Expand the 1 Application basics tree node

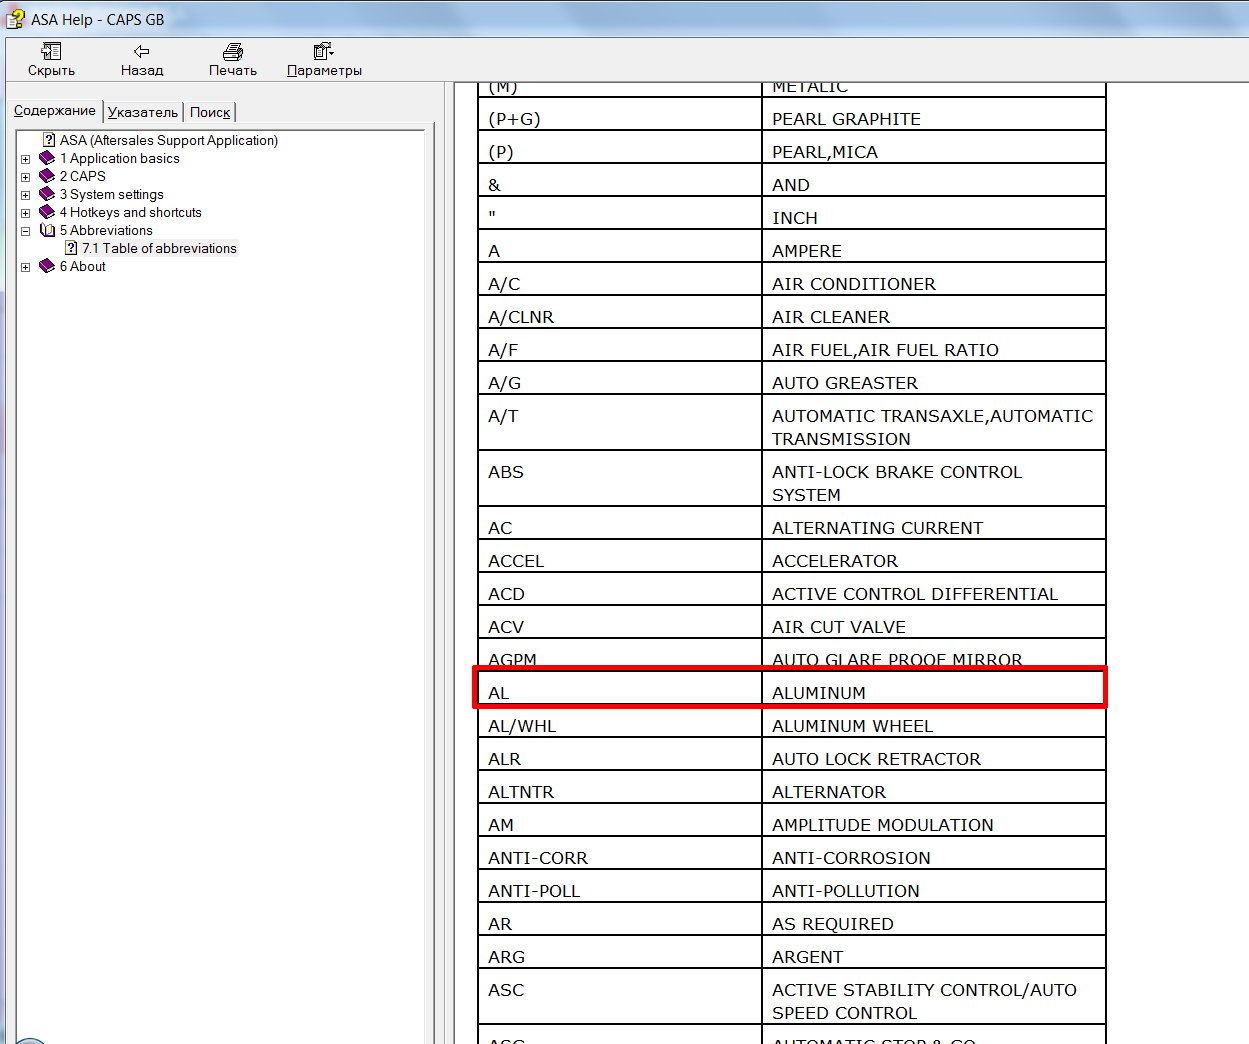[26, 159]
